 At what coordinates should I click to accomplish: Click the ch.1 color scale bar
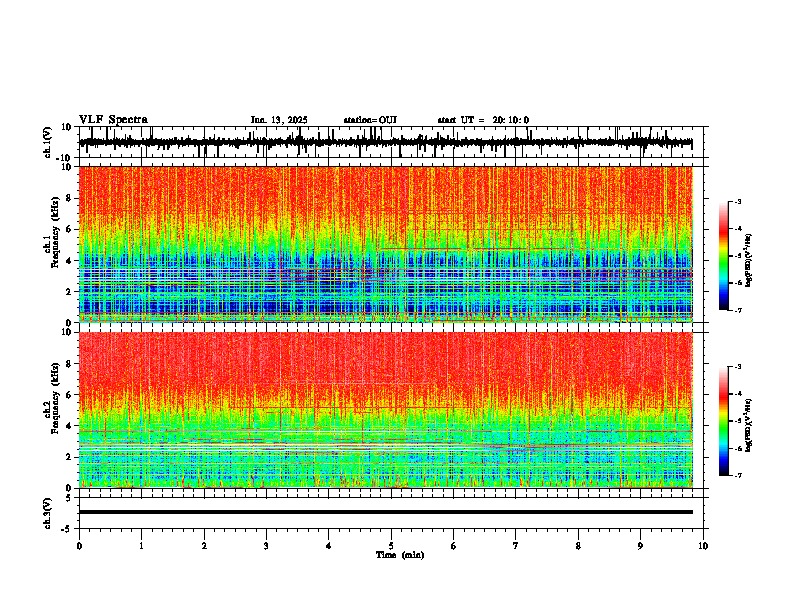coord(724,256)
